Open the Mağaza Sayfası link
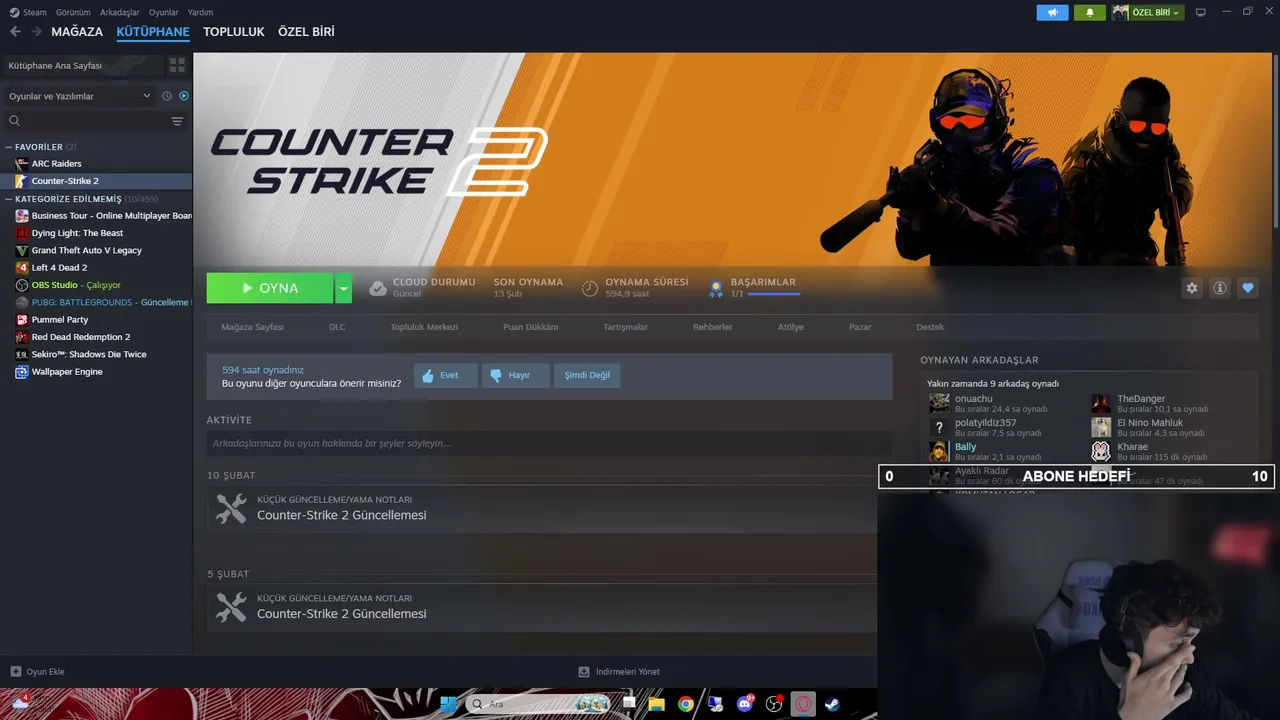 (252, 327)
